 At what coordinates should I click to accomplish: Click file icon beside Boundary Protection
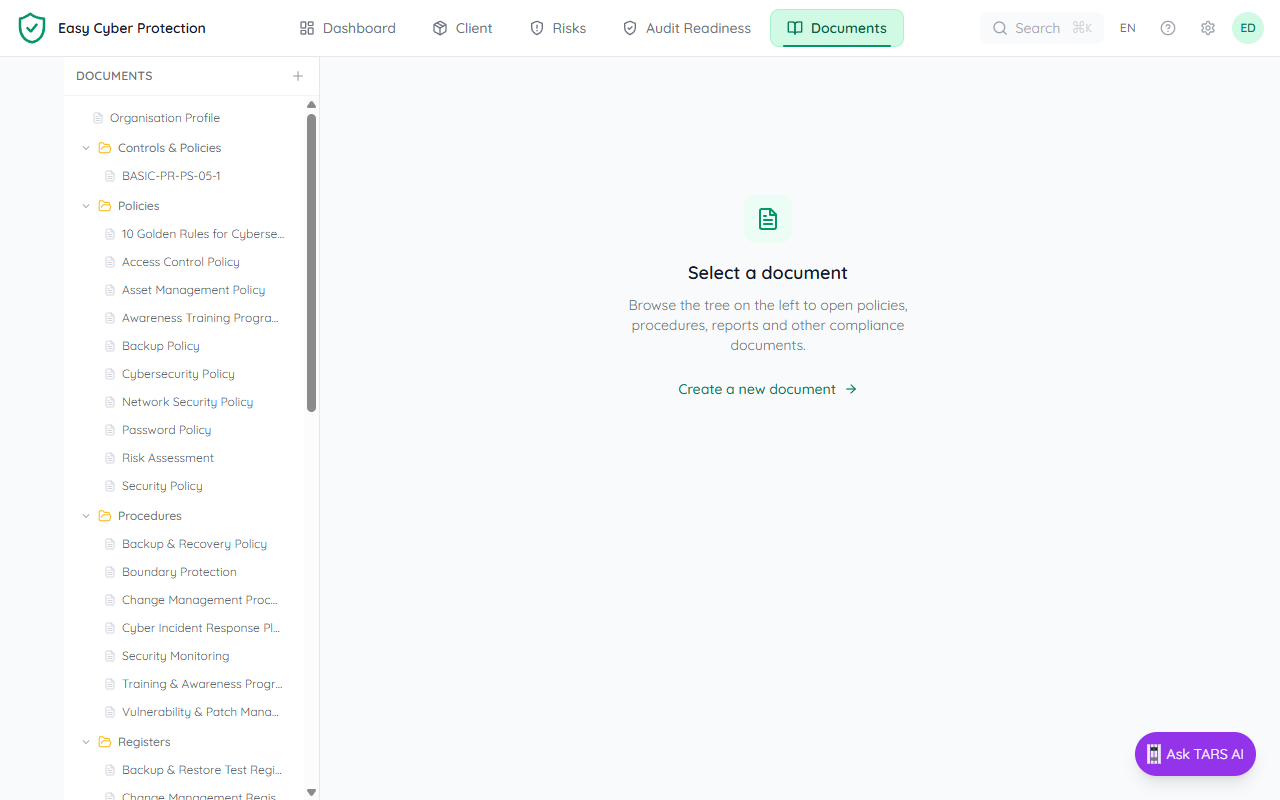pyautogui.click(x=111, y=572)
